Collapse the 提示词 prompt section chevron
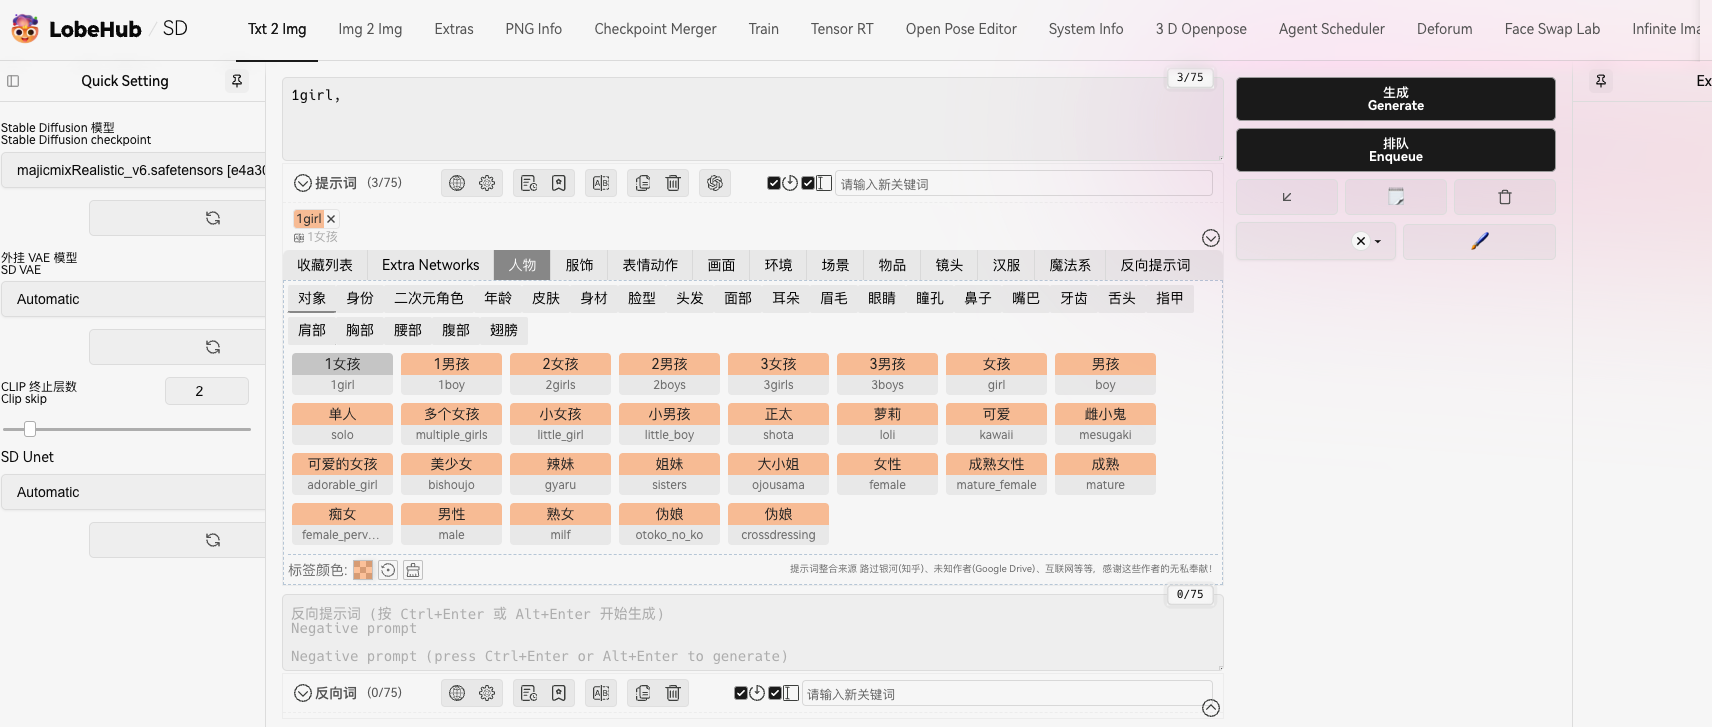 click(x=303, y=183)
